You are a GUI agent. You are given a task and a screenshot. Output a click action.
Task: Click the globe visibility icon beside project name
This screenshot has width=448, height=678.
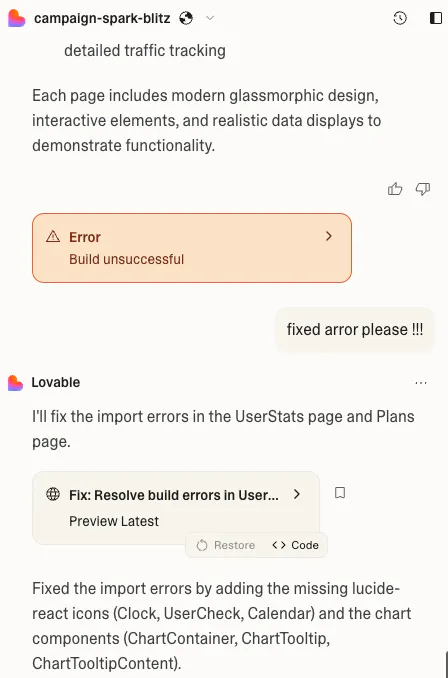[x=186, y=18]
